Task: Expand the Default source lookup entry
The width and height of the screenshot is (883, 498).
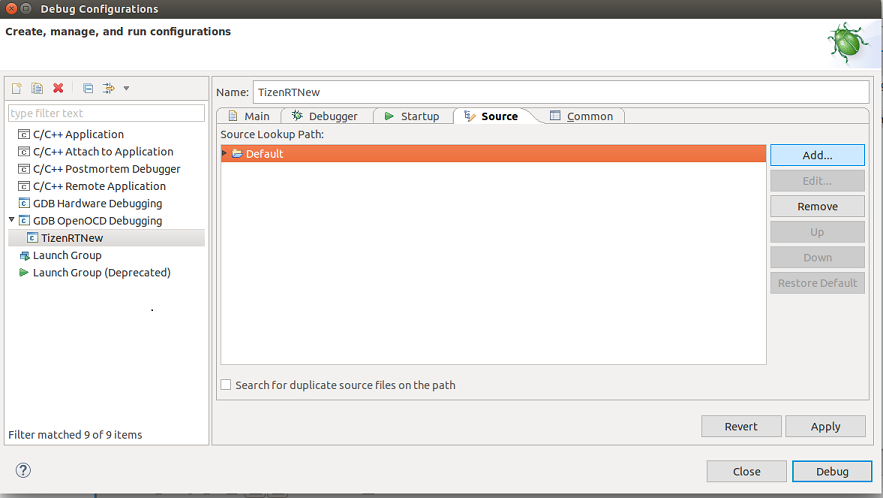Action: pyautogui.click(x=225, y=153)
